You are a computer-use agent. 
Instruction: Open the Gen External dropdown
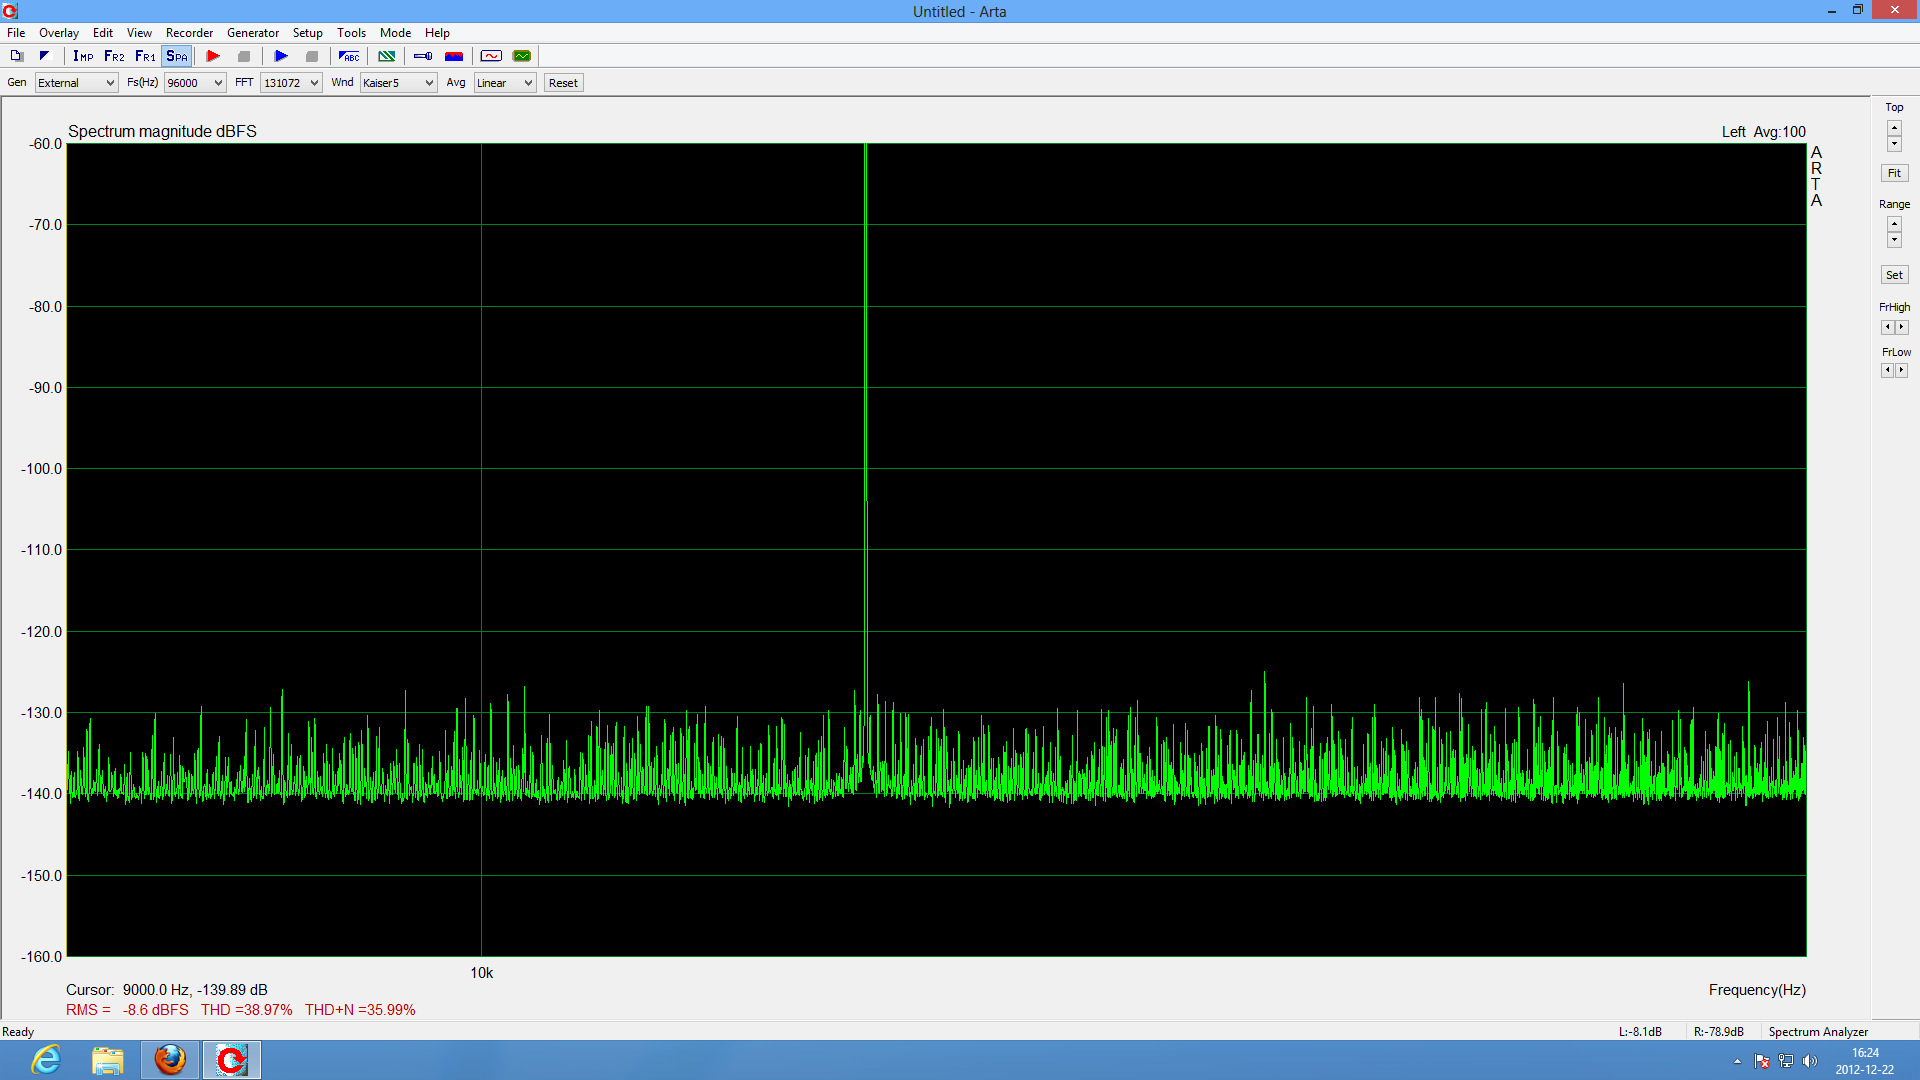(x=76, y=83)
